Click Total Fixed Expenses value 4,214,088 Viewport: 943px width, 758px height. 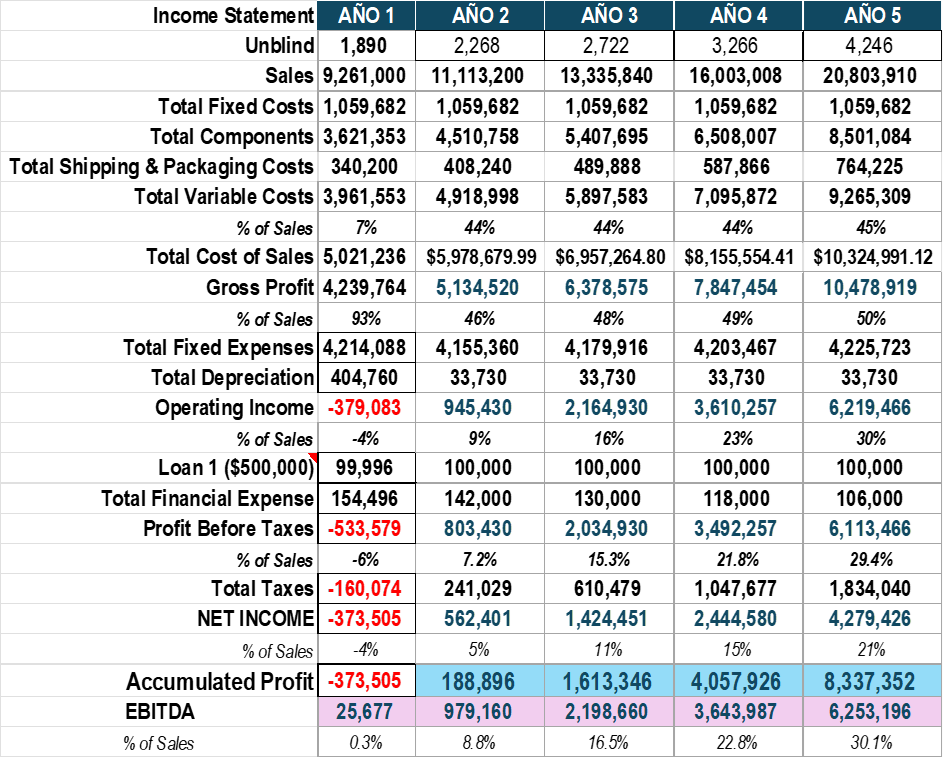tap(364, 348)
